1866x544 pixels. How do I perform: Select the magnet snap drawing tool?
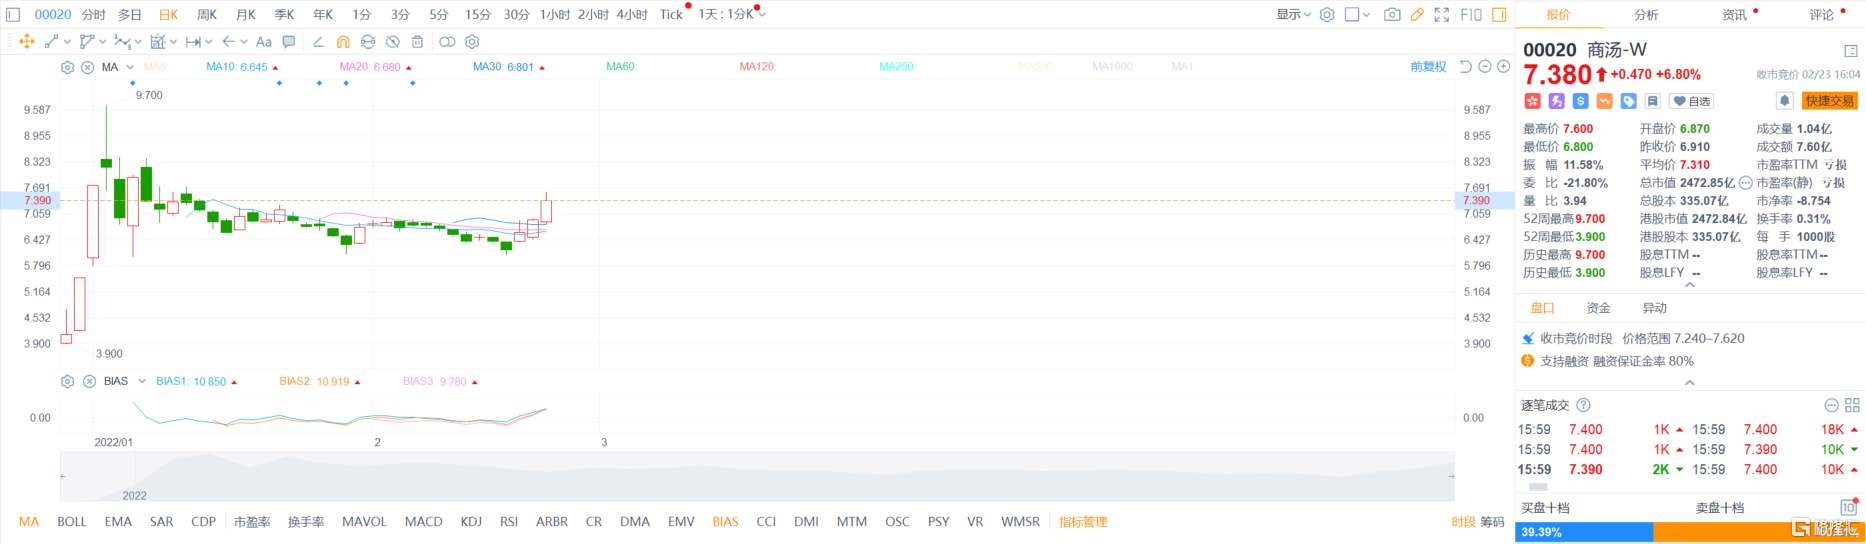point(343,42)
